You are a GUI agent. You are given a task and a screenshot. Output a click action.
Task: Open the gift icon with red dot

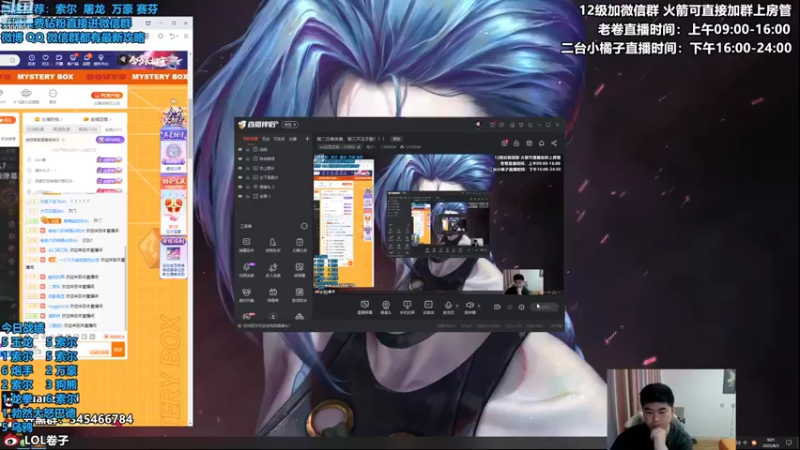tap(504, 143)
